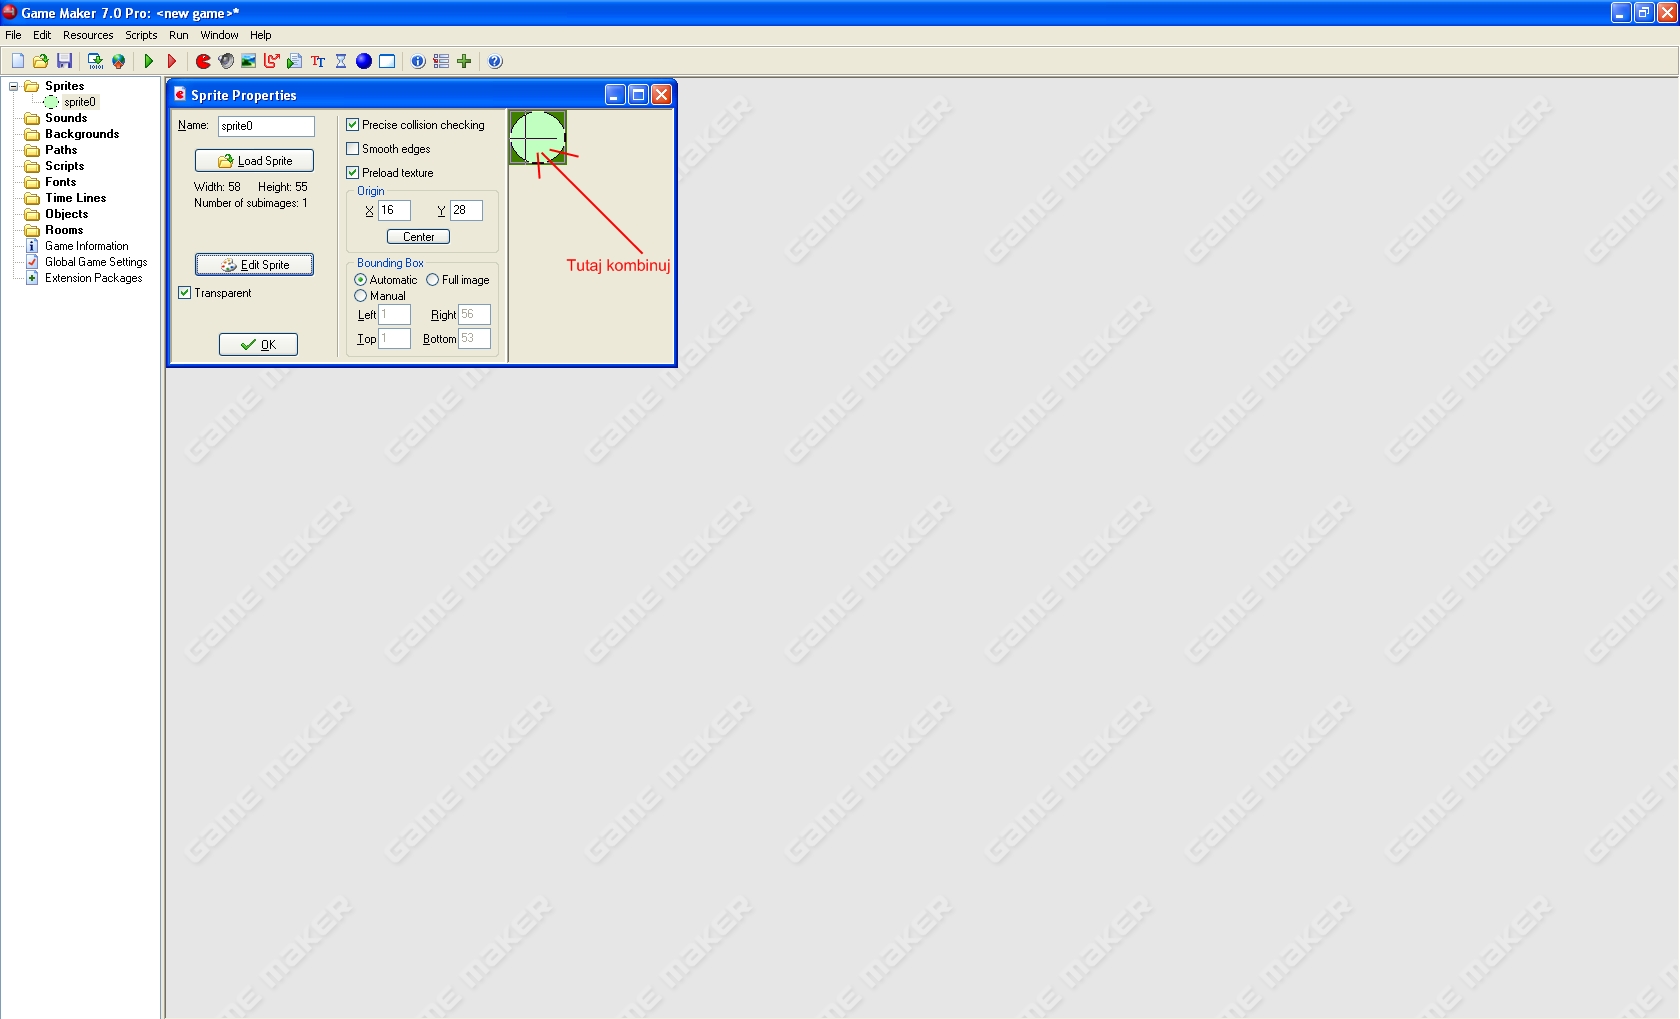Uncheck the Transparent checkbox
1680x1019 pixels.
click(185, 293)
